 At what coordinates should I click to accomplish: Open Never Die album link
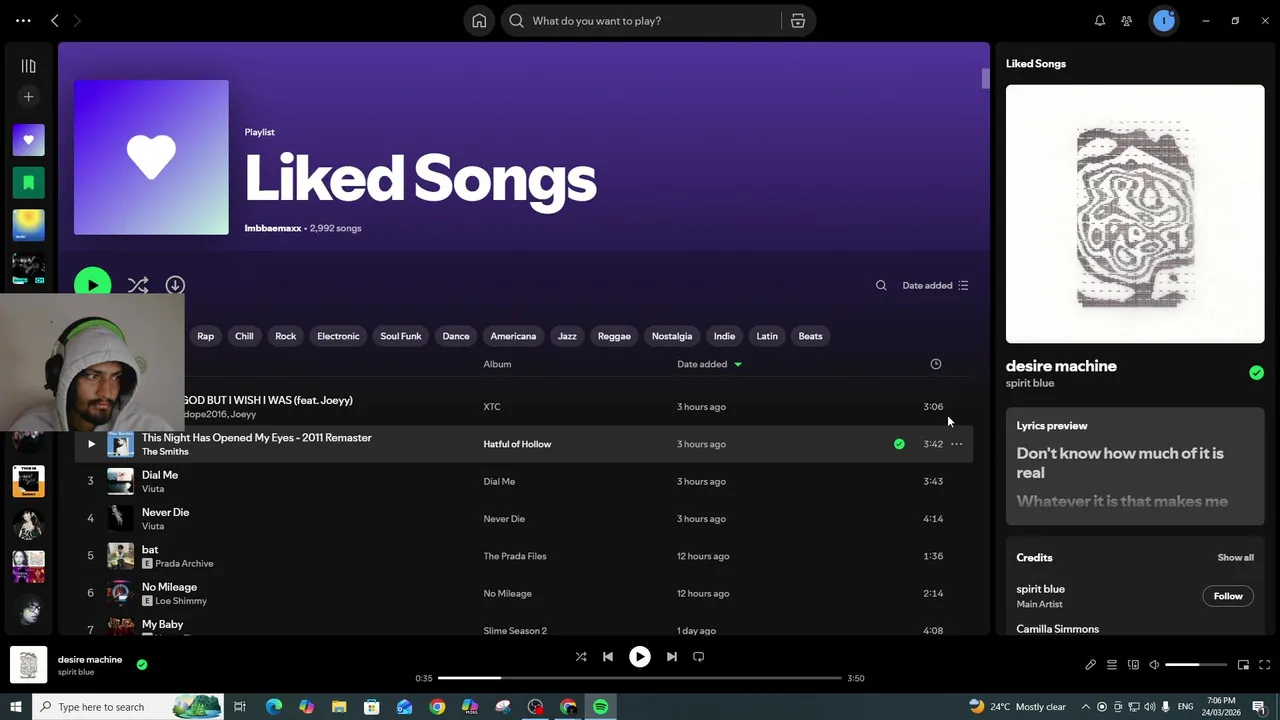504,519
